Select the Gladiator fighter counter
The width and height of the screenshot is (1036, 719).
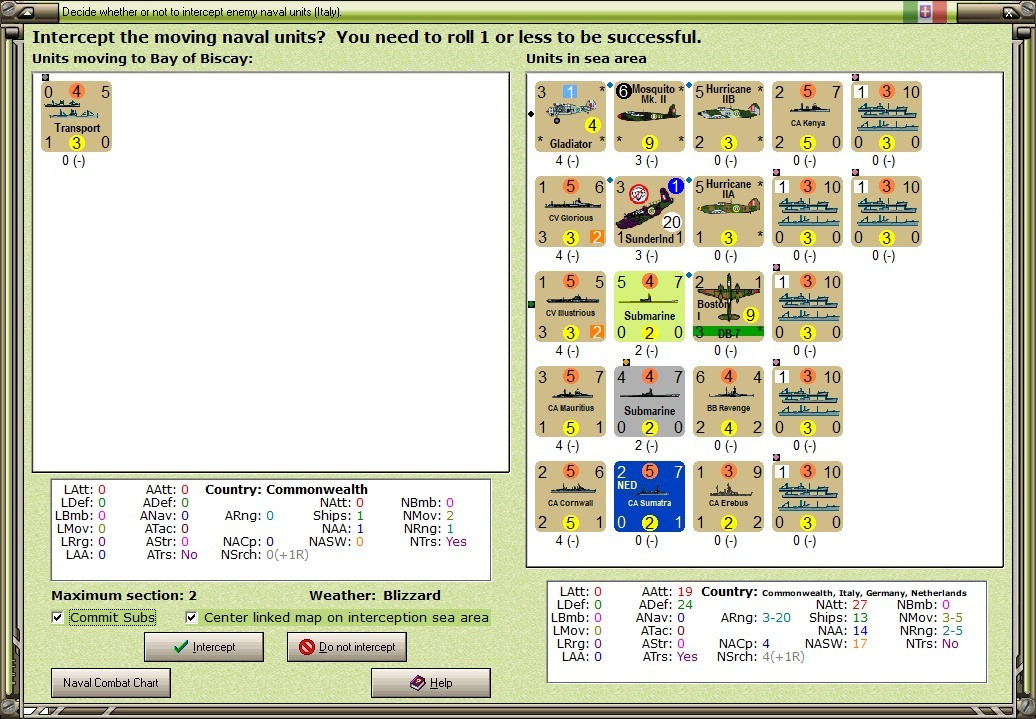570,116
